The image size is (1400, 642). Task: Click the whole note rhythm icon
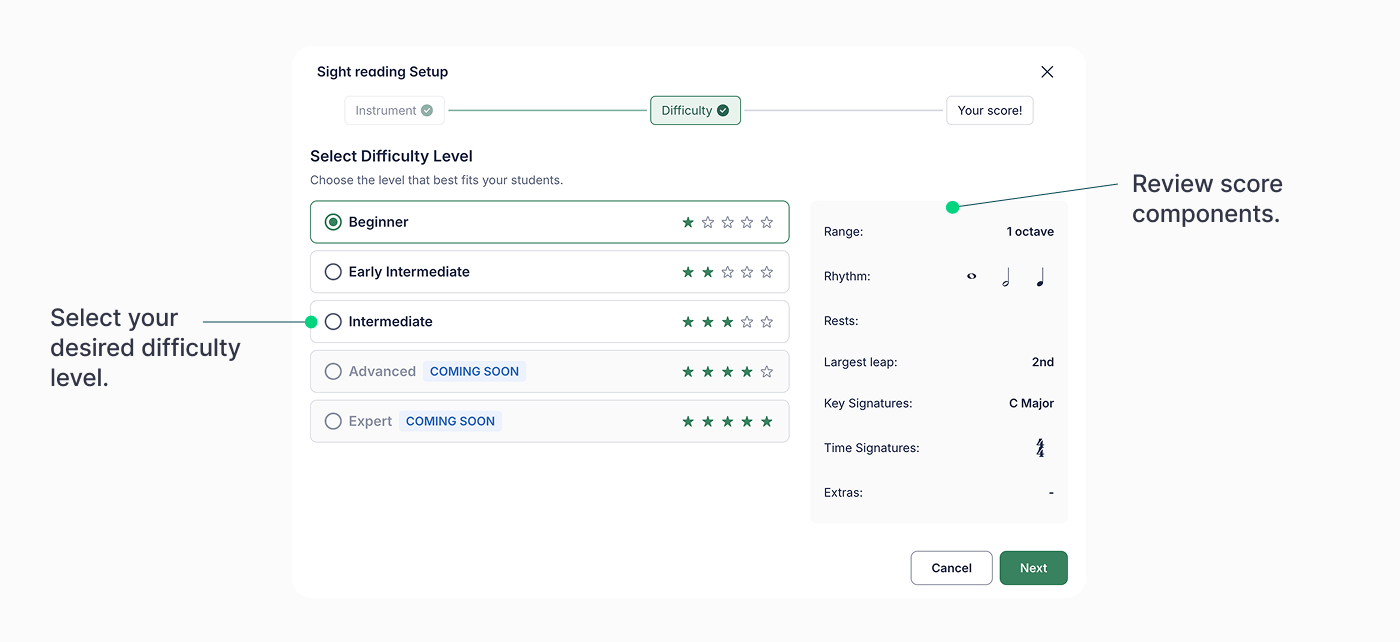coord(971,277)
